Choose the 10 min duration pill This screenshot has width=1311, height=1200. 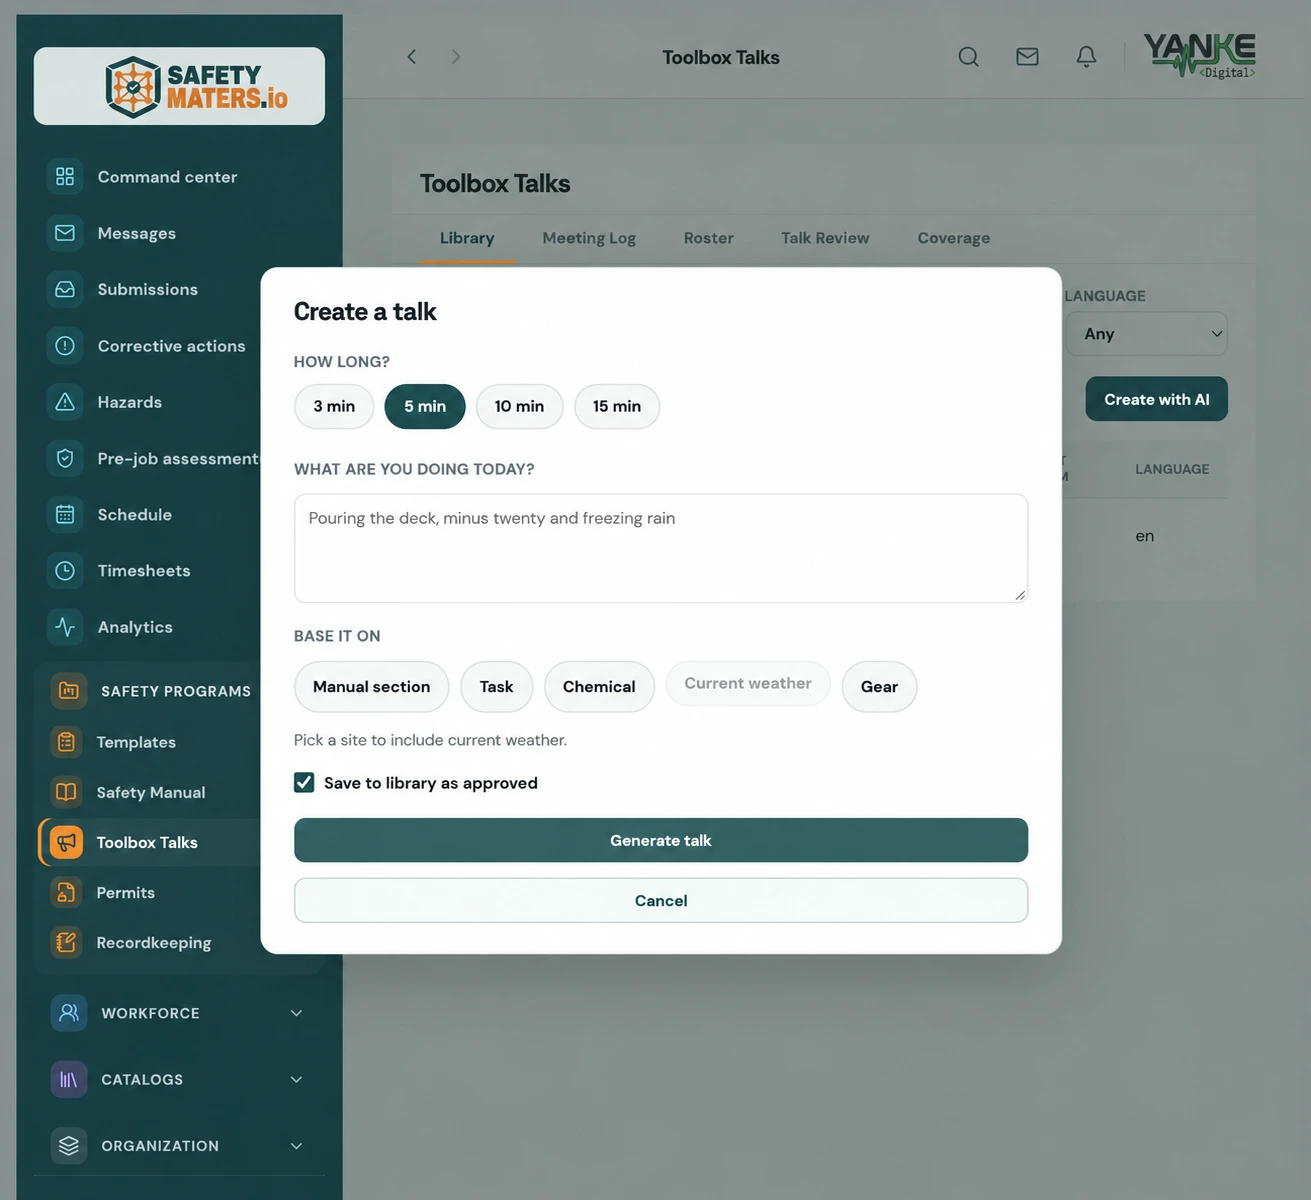519,406
